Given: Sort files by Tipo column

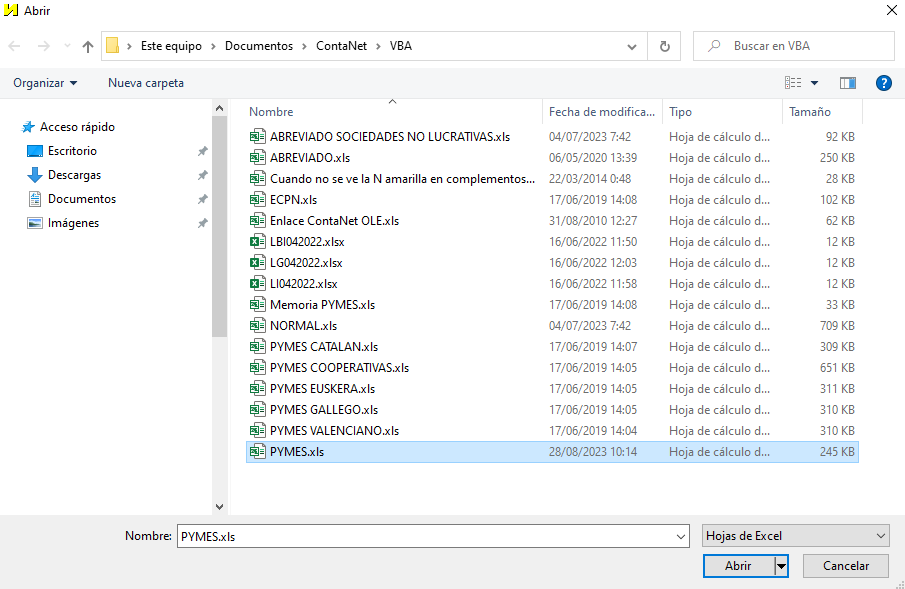Looking at the screenshot, I should click(x=680, y=112).
